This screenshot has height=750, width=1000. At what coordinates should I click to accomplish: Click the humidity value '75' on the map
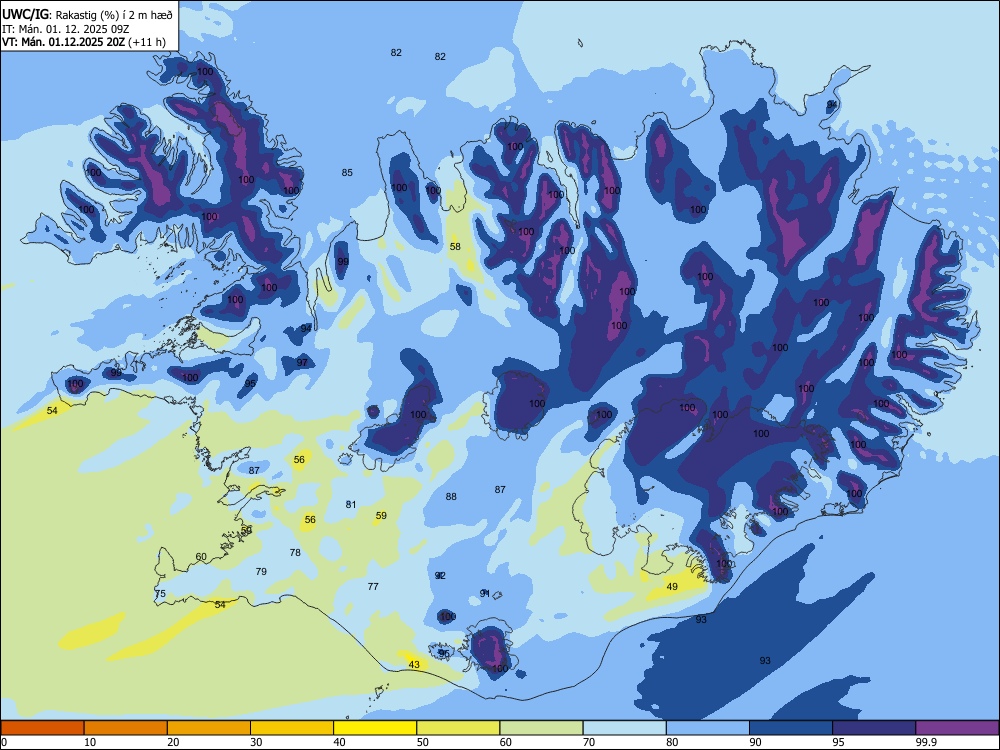[x=160, y=594]
